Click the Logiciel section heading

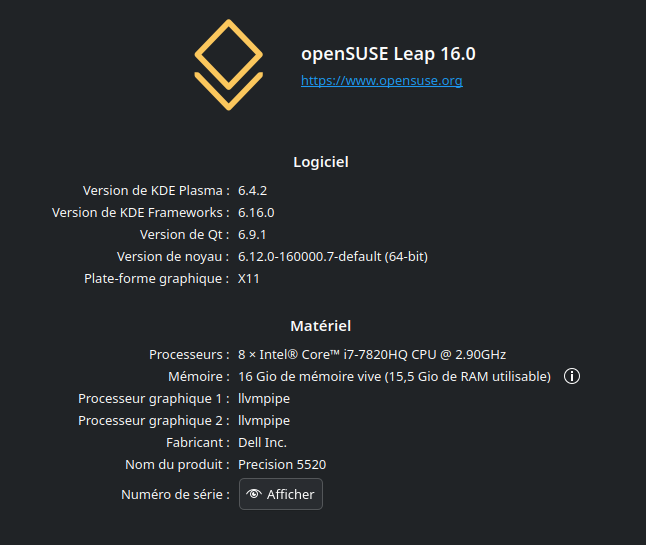point(321,161)
